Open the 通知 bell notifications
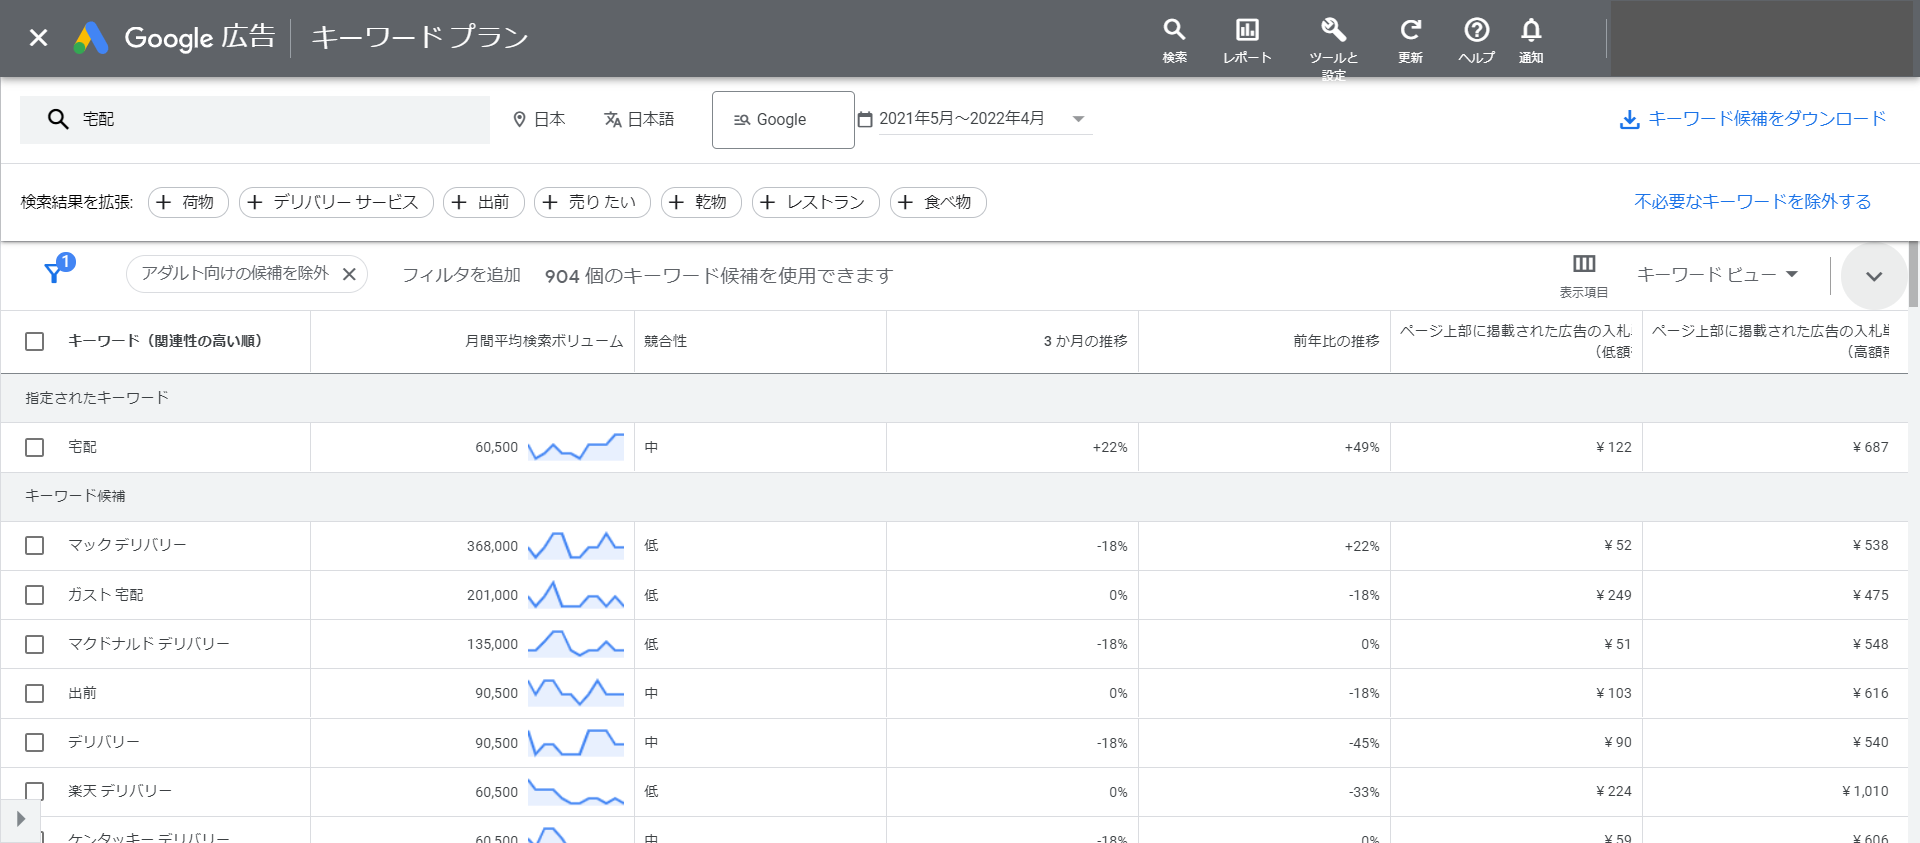This screenshot has height=843, width=1920. pos(1531,41)
